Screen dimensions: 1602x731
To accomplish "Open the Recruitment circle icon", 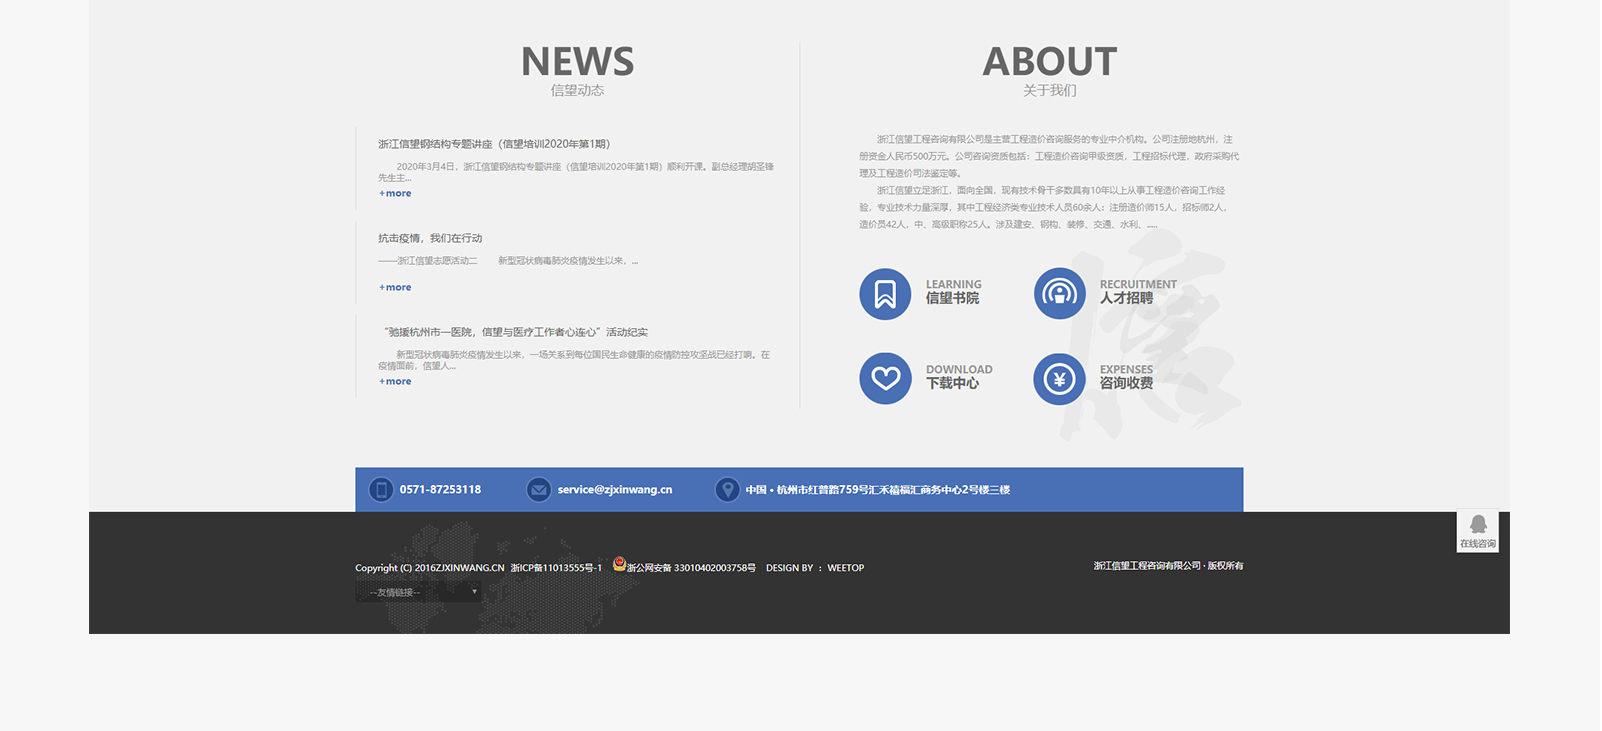I will [1059, 294].
